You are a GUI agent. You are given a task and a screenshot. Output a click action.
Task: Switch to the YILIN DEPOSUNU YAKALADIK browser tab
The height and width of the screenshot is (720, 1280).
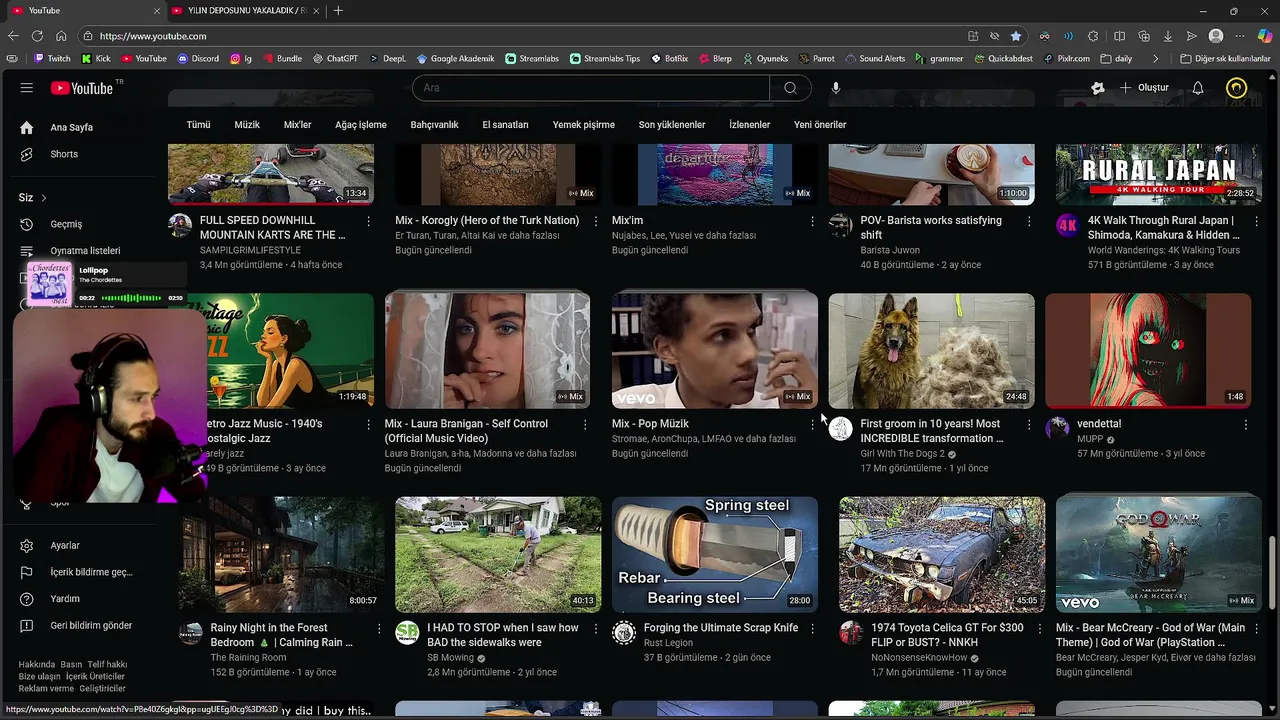pos(245,10)
